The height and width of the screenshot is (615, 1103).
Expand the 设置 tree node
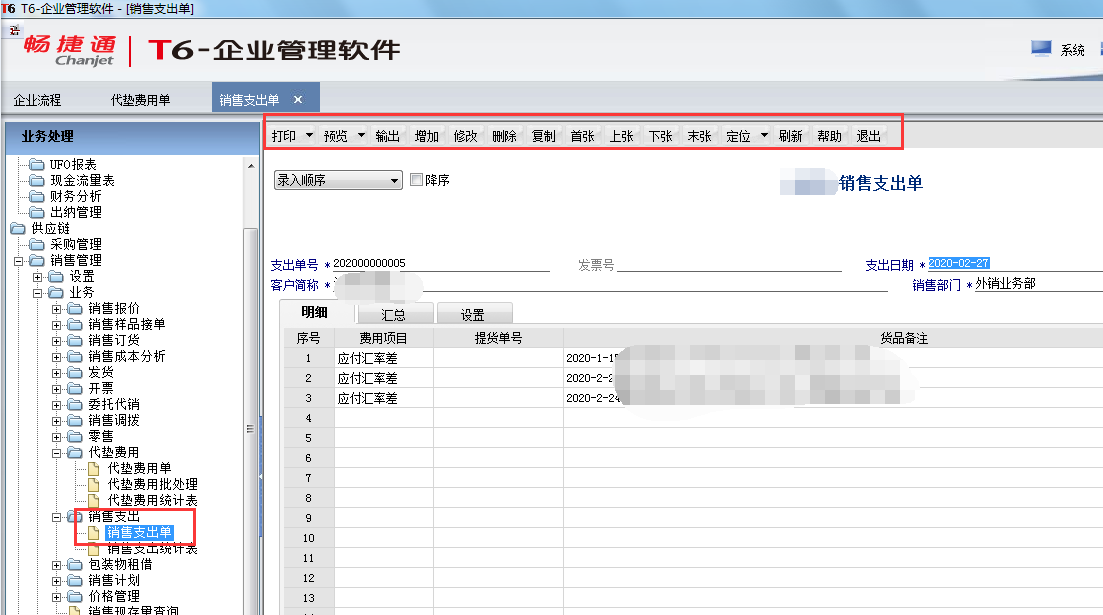37,277
